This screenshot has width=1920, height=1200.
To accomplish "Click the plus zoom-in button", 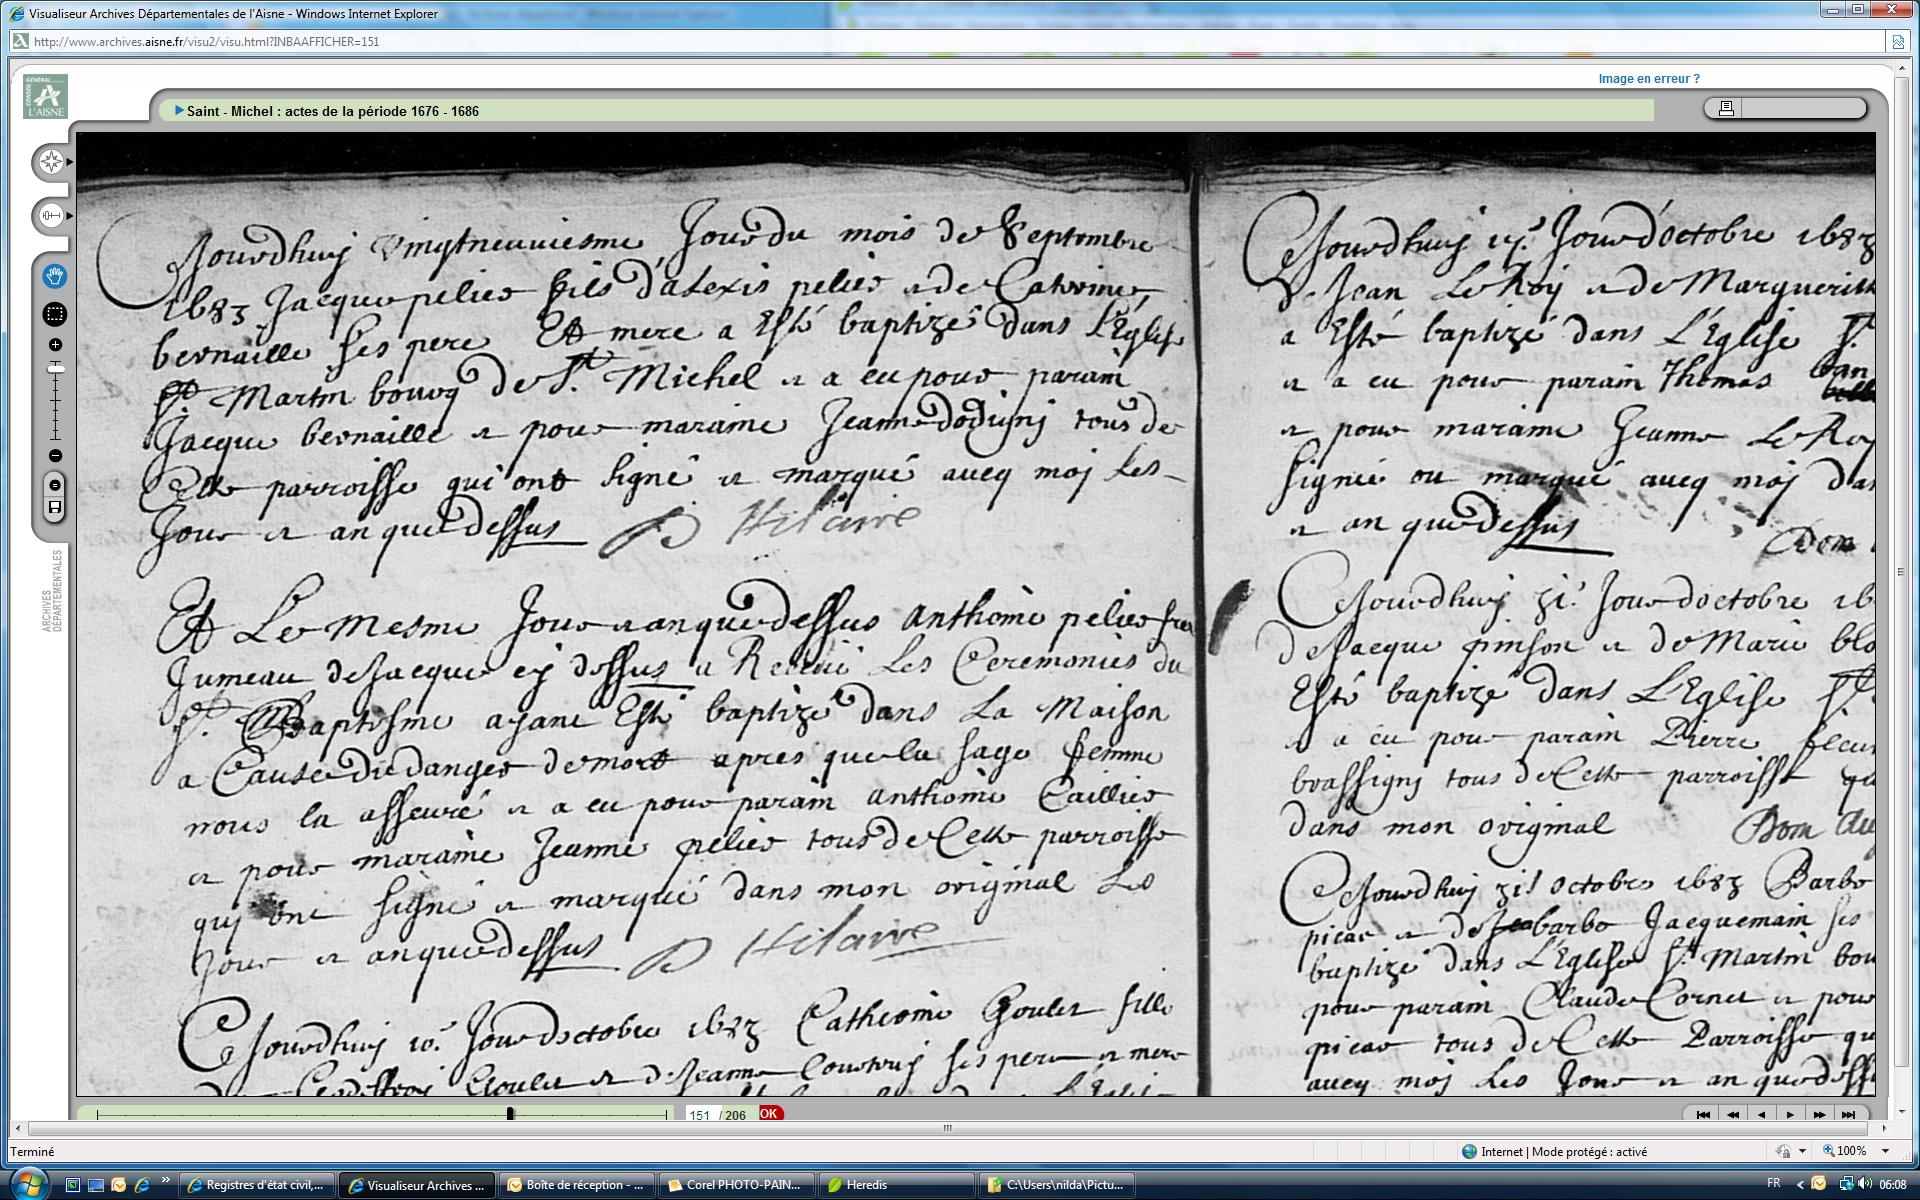I will [55, 345].
